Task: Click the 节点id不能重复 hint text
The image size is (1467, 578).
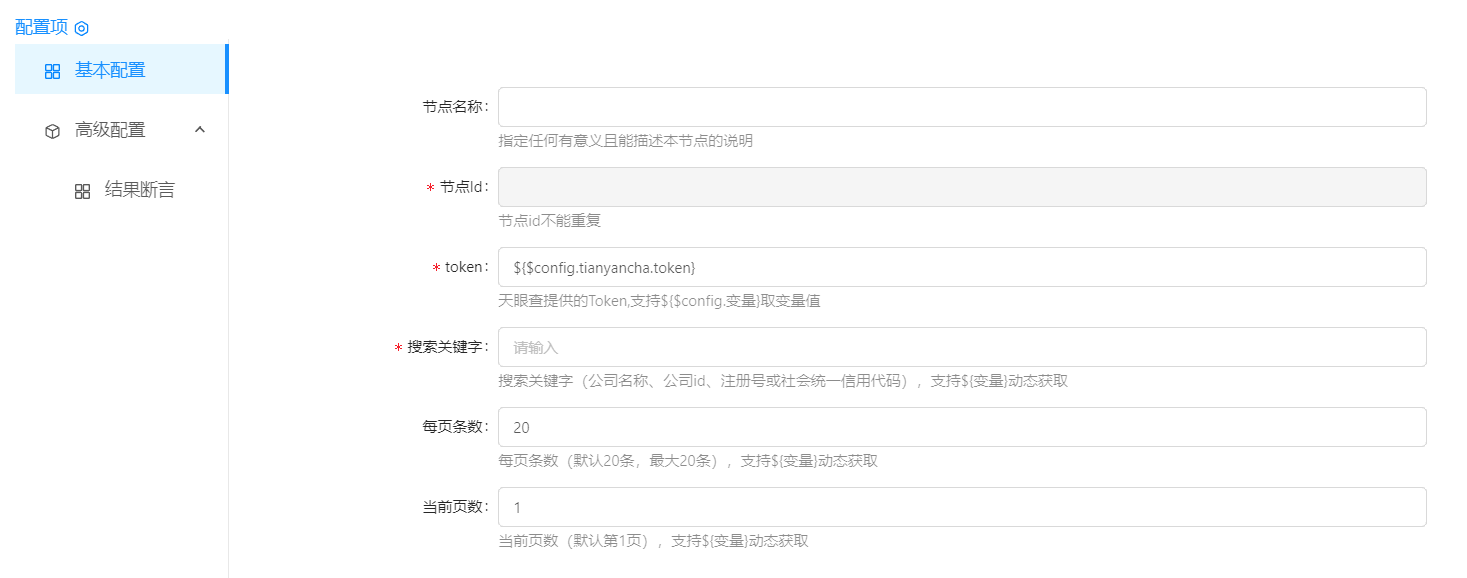Action: tap(549, 221)
